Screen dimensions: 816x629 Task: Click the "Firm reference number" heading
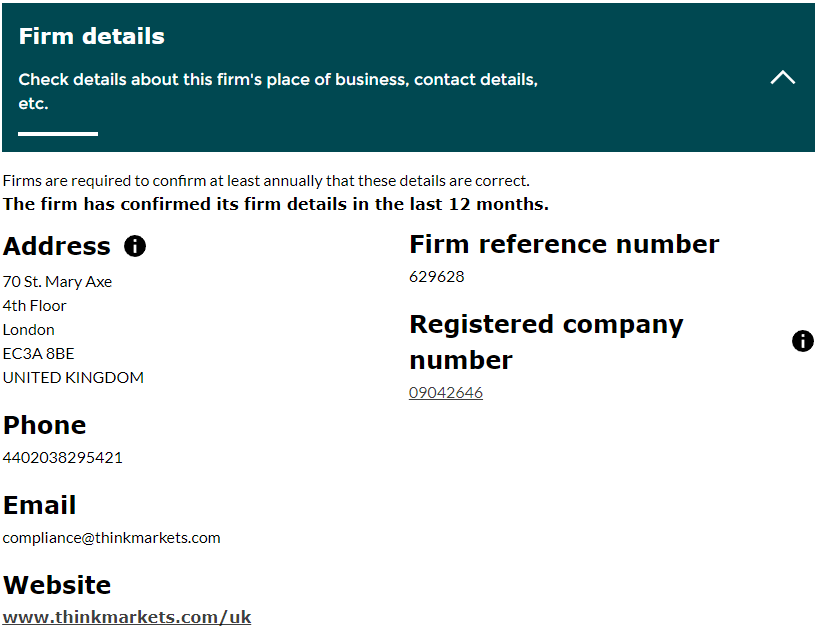(564, 245)
